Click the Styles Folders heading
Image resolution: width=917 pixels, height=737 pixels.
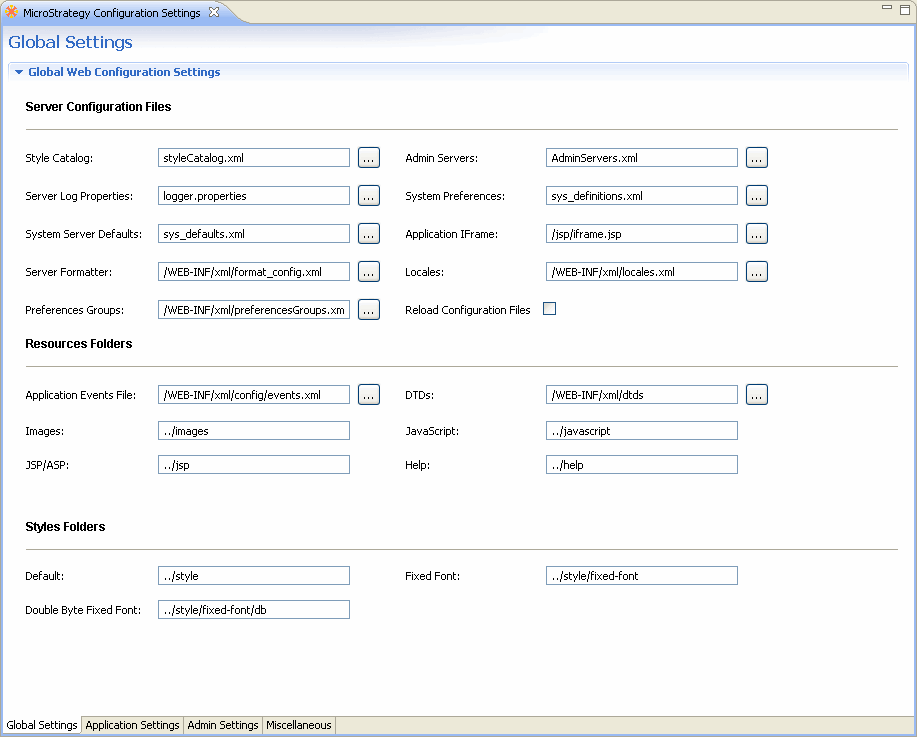click(x=65, y=526)
